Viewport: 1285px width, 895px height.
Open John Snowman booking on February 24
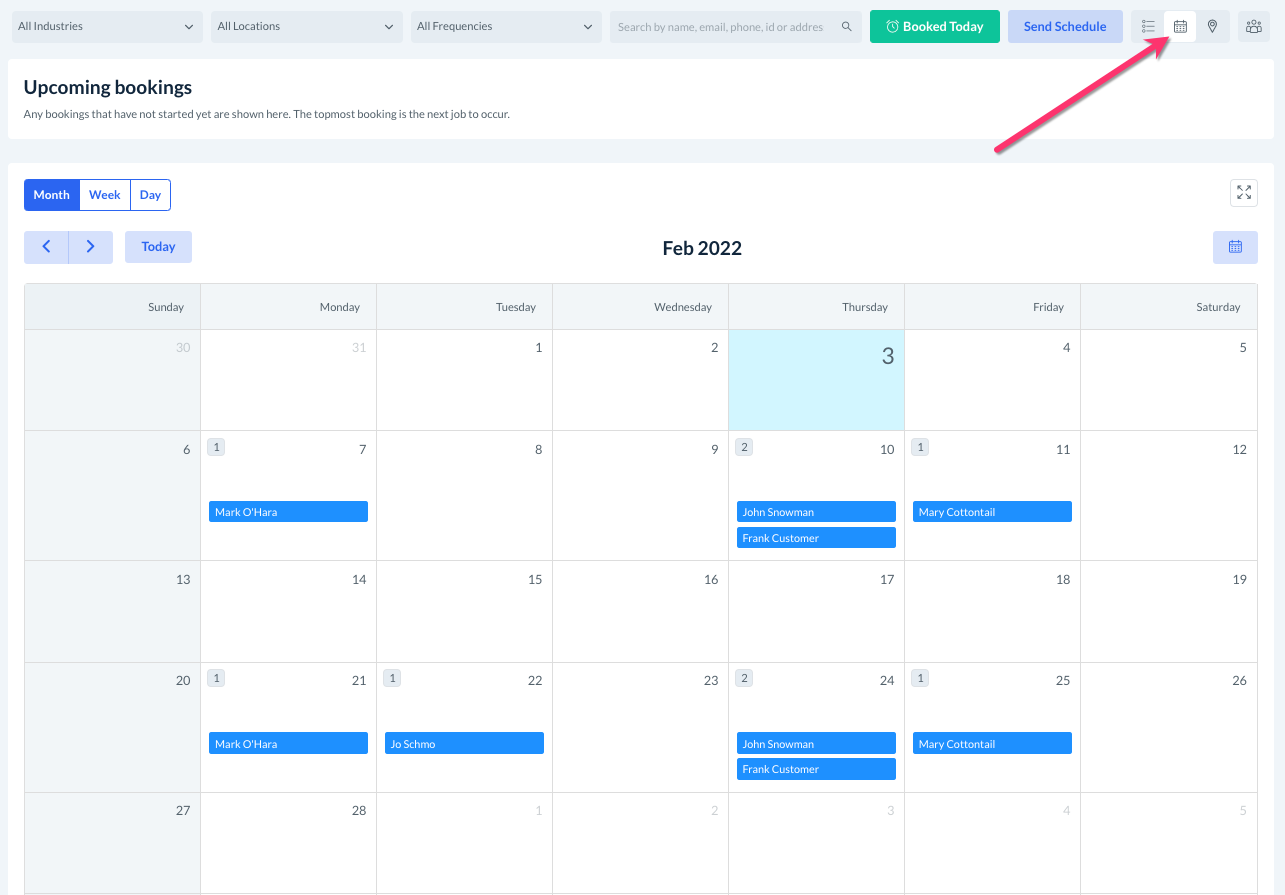click(x=817, y=744)
